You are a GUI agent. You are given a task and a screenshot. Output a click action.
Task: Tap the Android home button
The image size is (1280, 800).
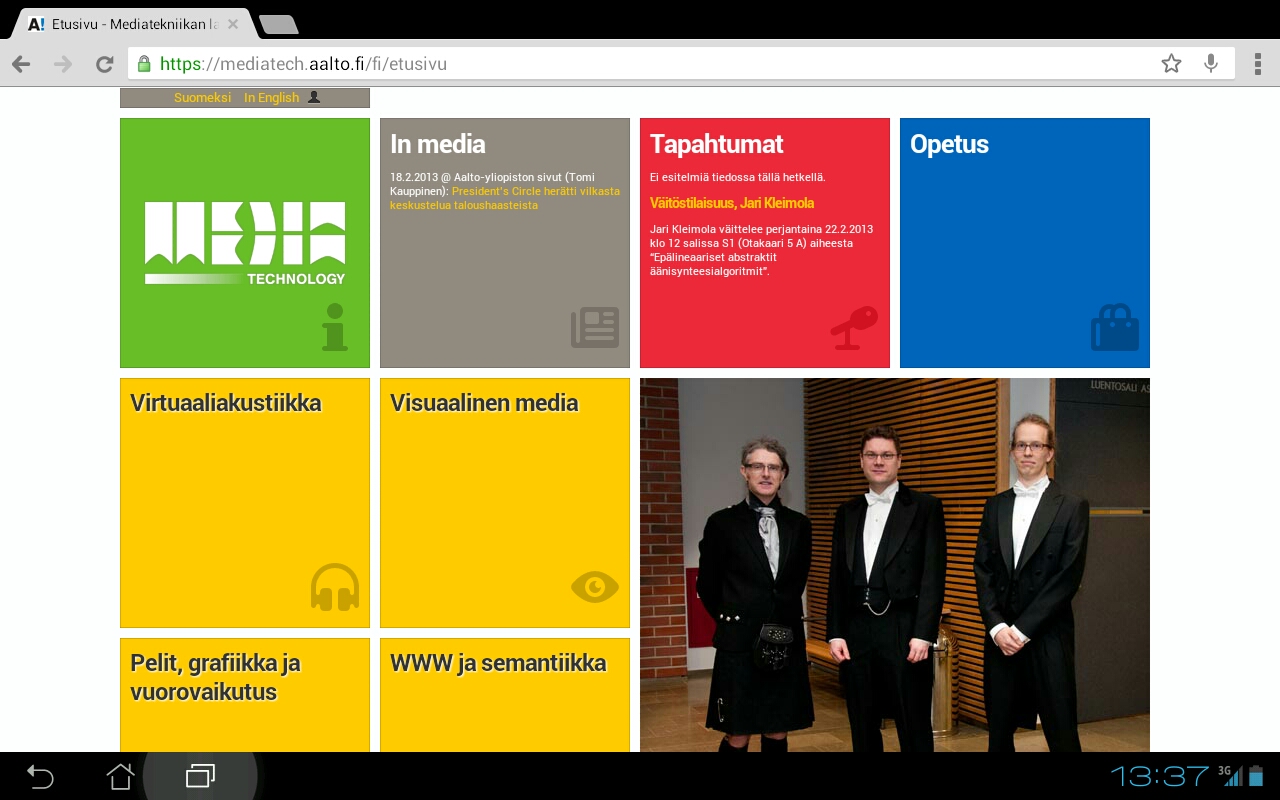click(120, 776)
